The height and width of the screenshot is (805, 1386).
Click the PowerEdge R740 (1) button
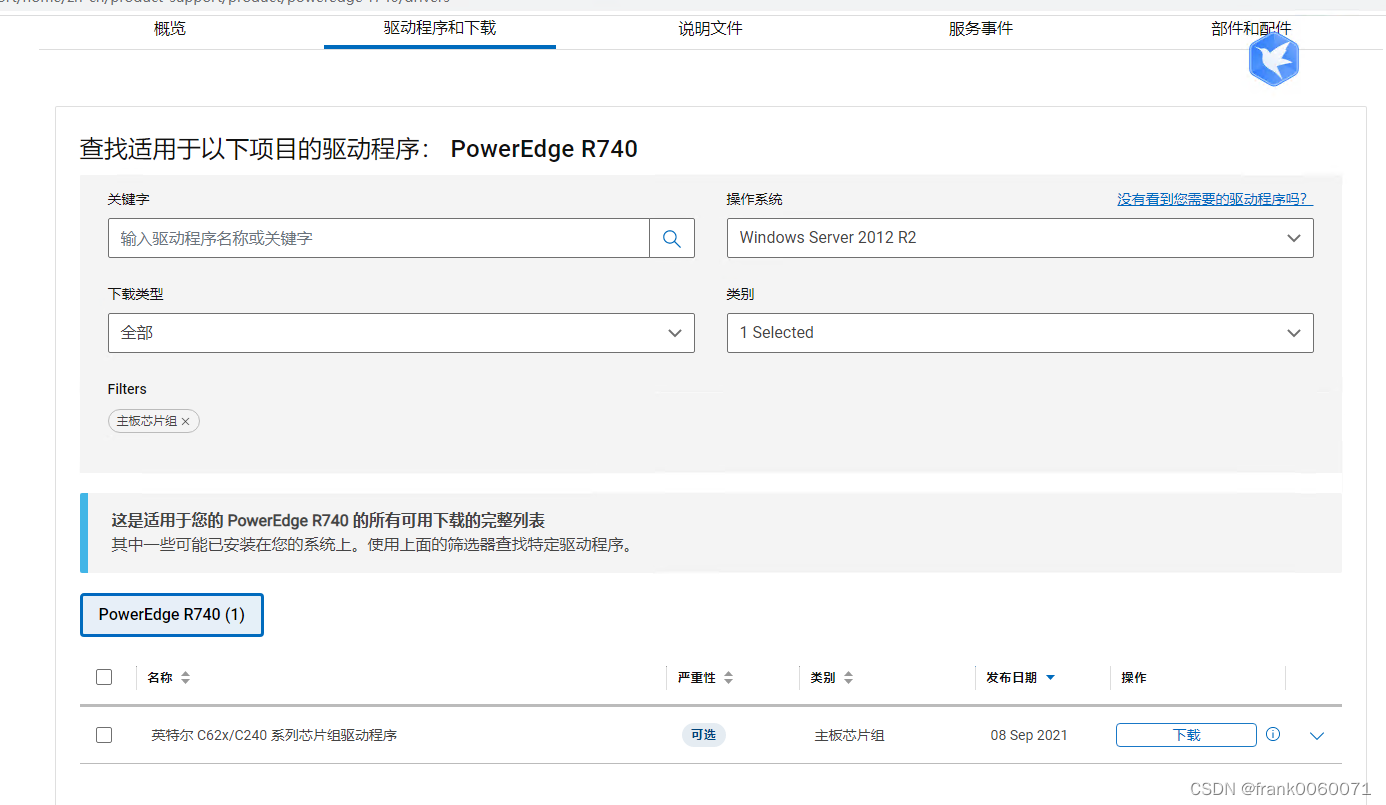click(x=172, y=615)
